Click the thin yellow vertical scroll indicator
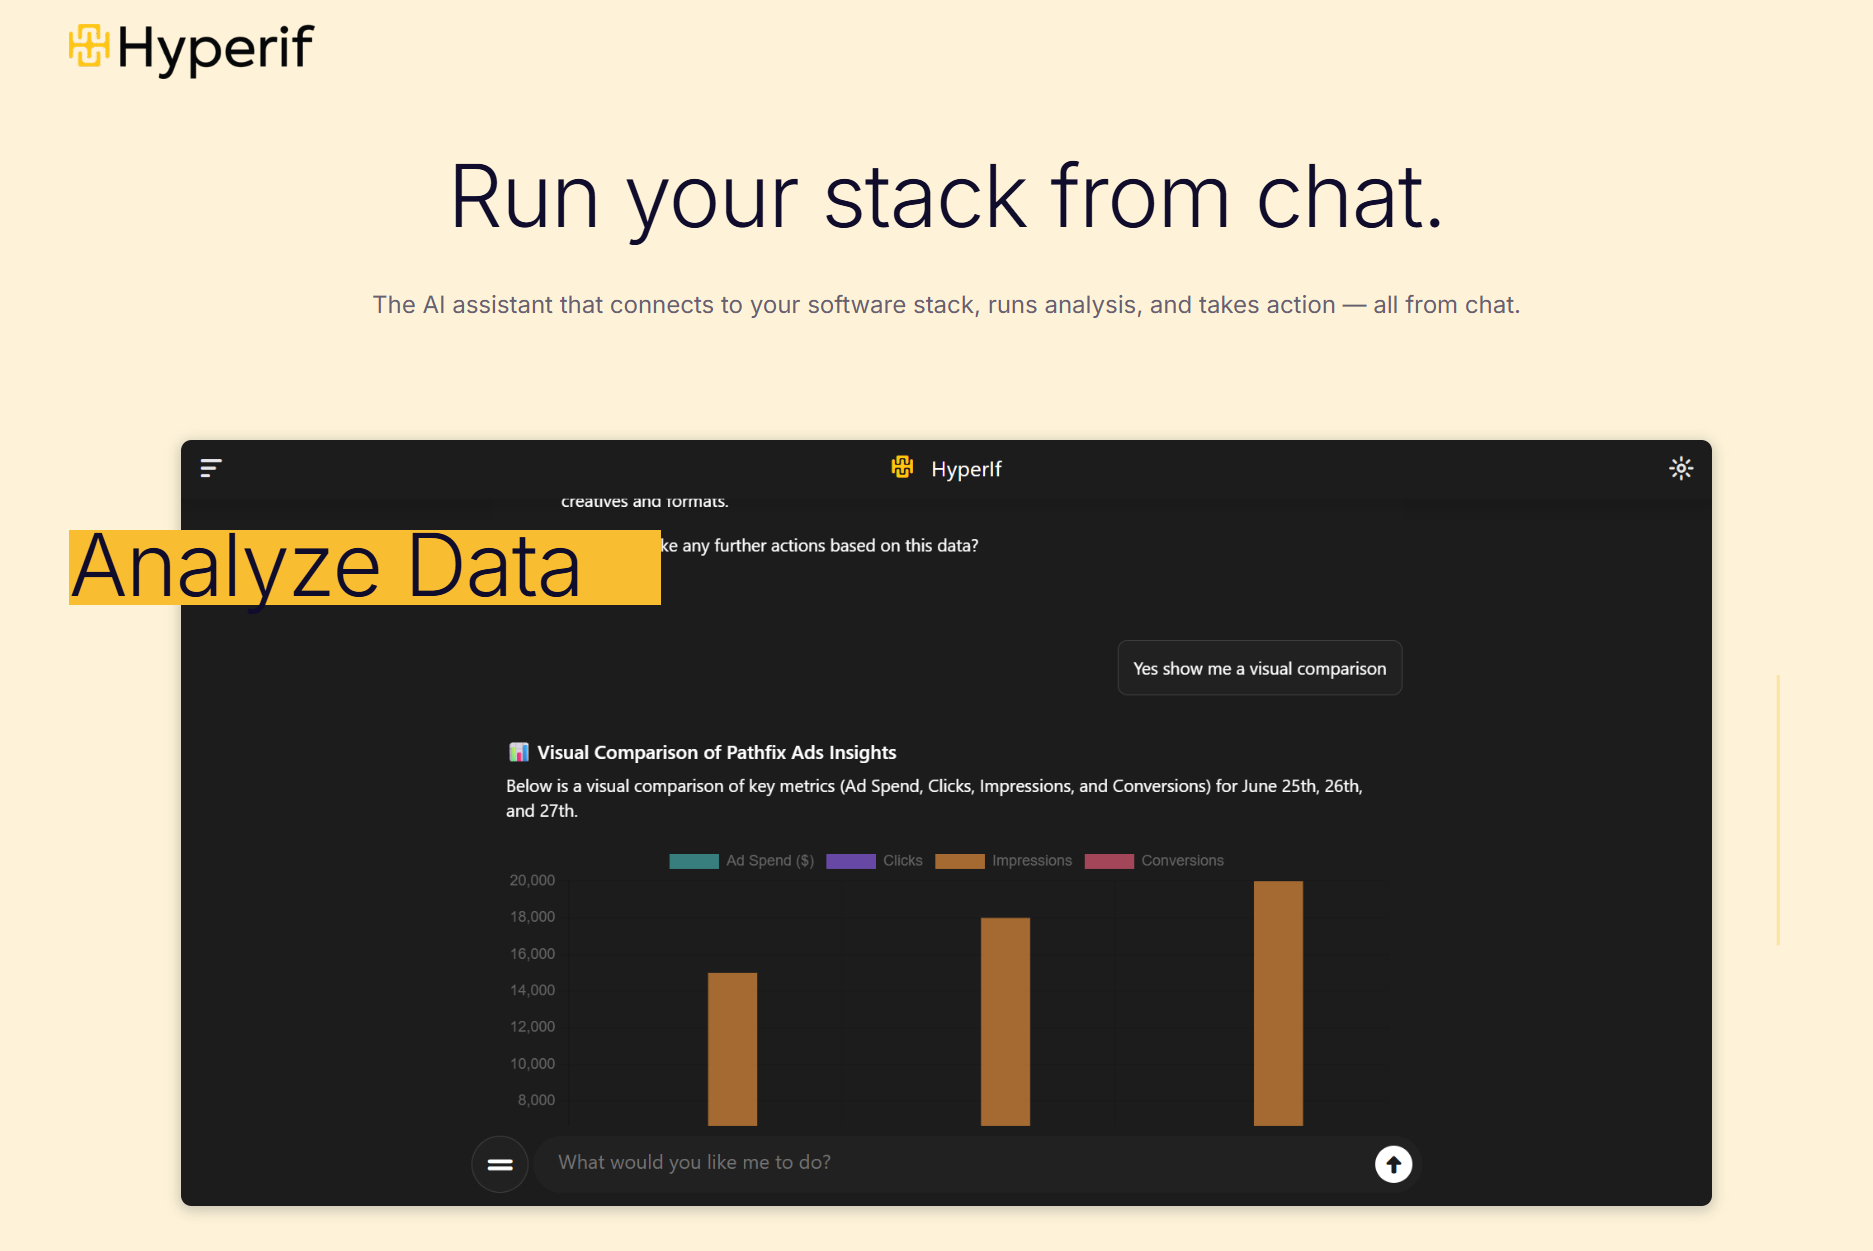The image size is (1873, 1251). 1778,809
